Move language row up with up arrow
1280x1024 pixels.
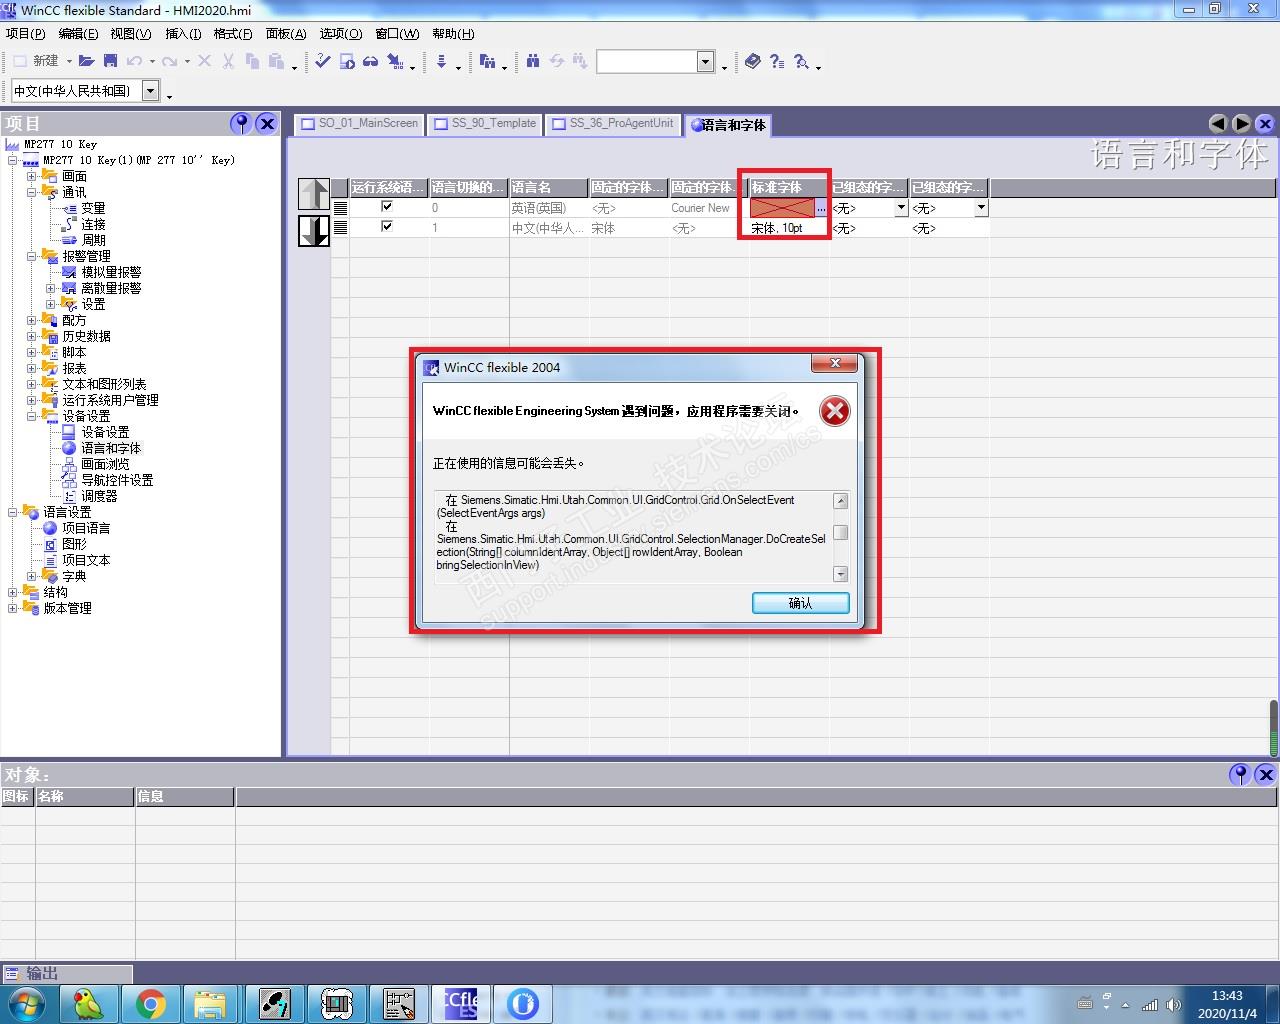point(314,193)
